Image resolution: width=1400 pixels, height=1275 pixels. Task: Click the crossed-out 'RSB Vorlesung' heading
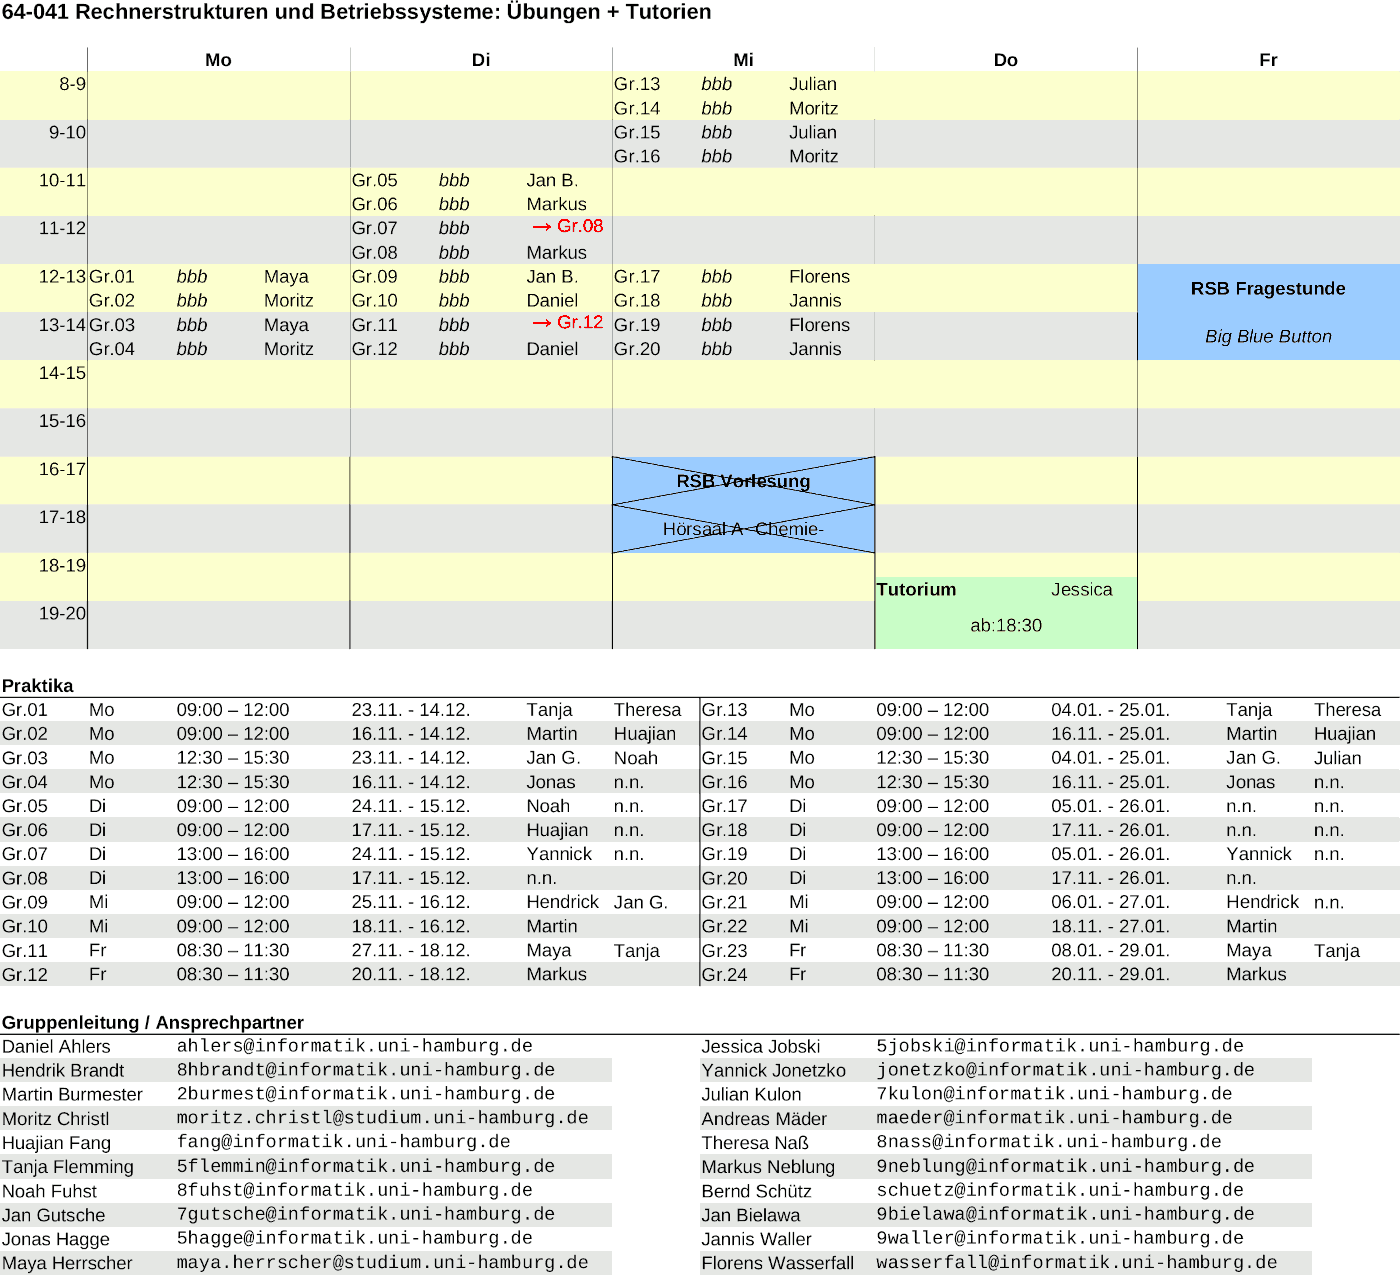pos(743,481)
